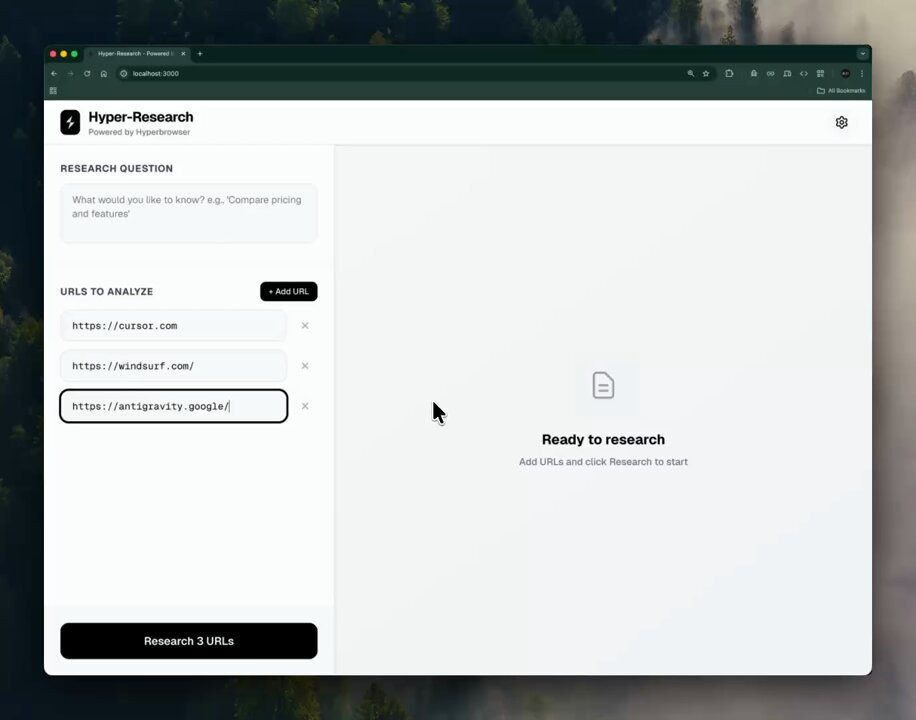
Task: Open the apps grid in bookmarks bar
Action: [53, 91]
